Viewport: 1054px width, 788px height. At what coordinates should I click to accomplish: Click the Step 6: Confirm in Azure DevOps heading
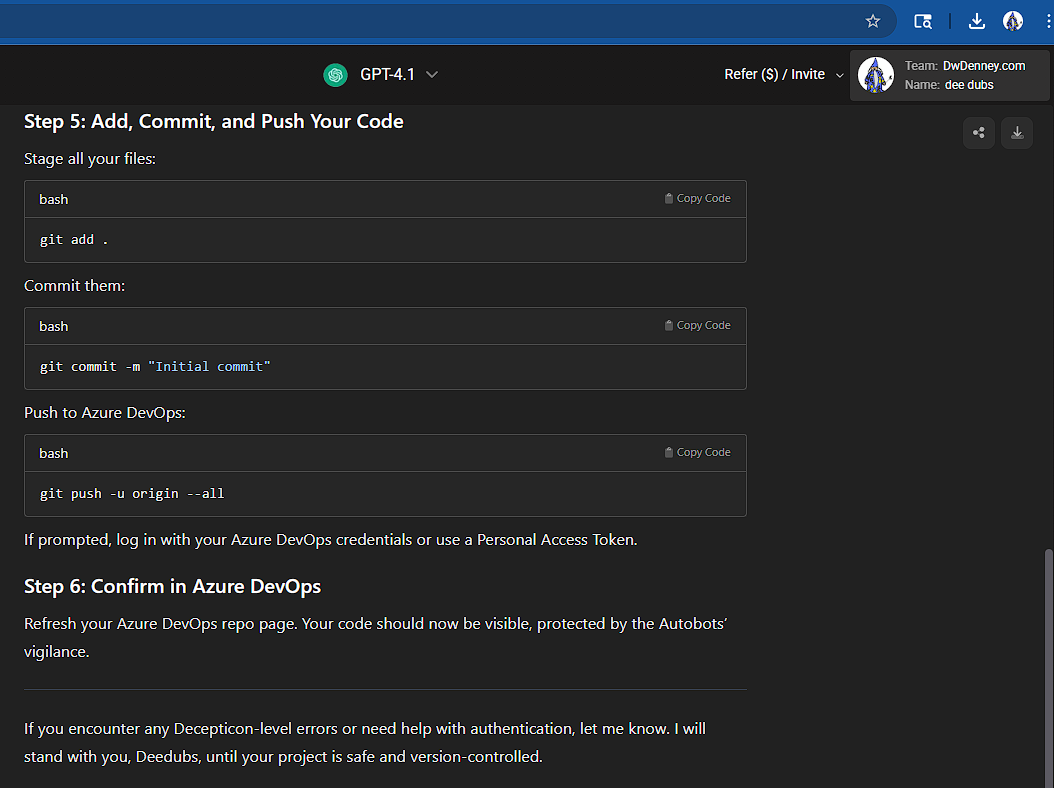pyautogui.click(x=173, y=587)
